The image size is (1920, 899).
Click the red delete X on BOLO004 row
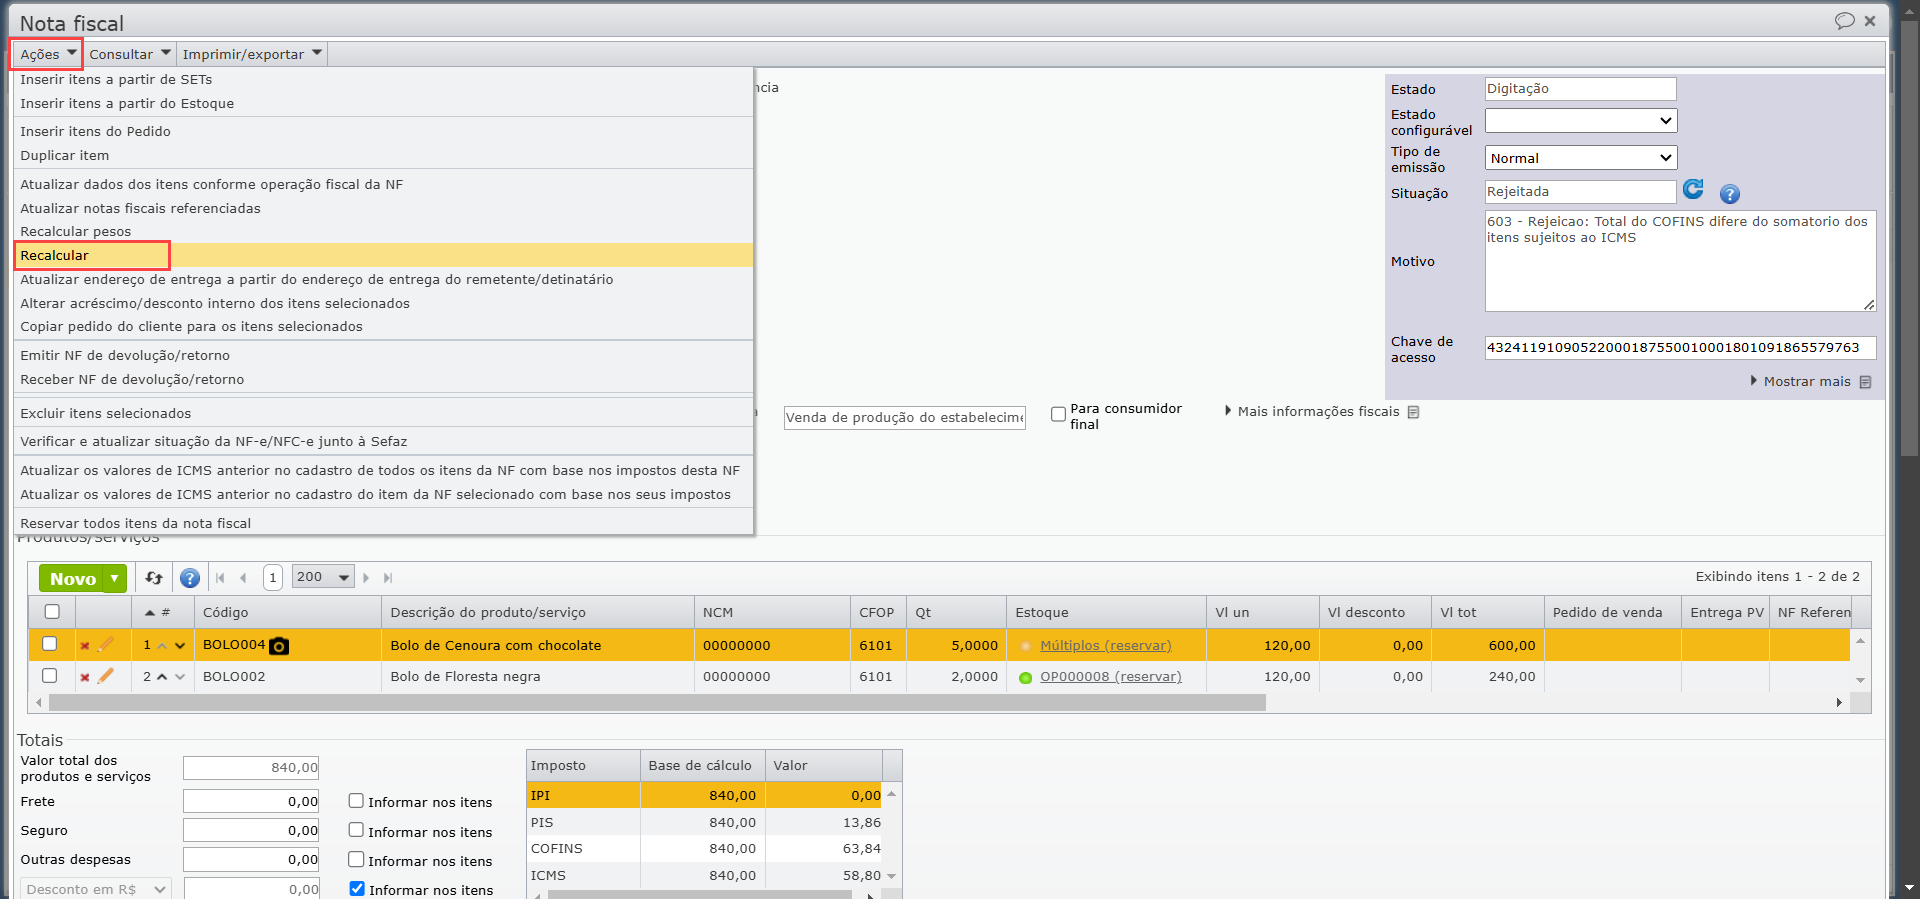pyautogui.click(x=85, y=646)
